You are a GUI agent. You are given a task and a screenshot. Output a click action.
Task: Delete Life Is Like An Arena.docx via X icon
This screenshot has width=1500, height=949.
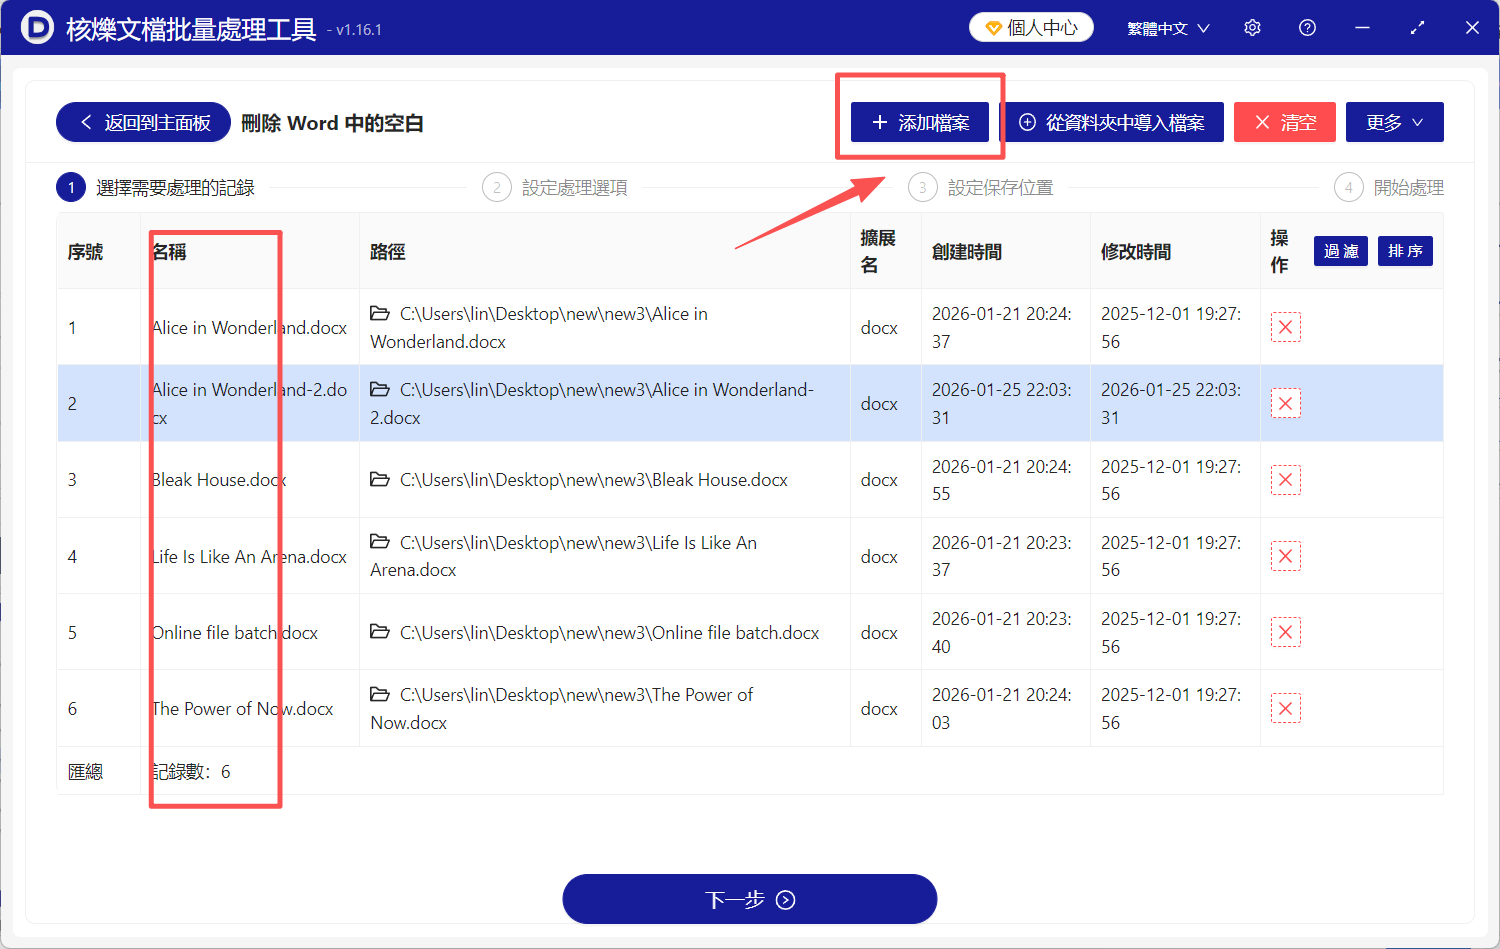pos(1285,556)
